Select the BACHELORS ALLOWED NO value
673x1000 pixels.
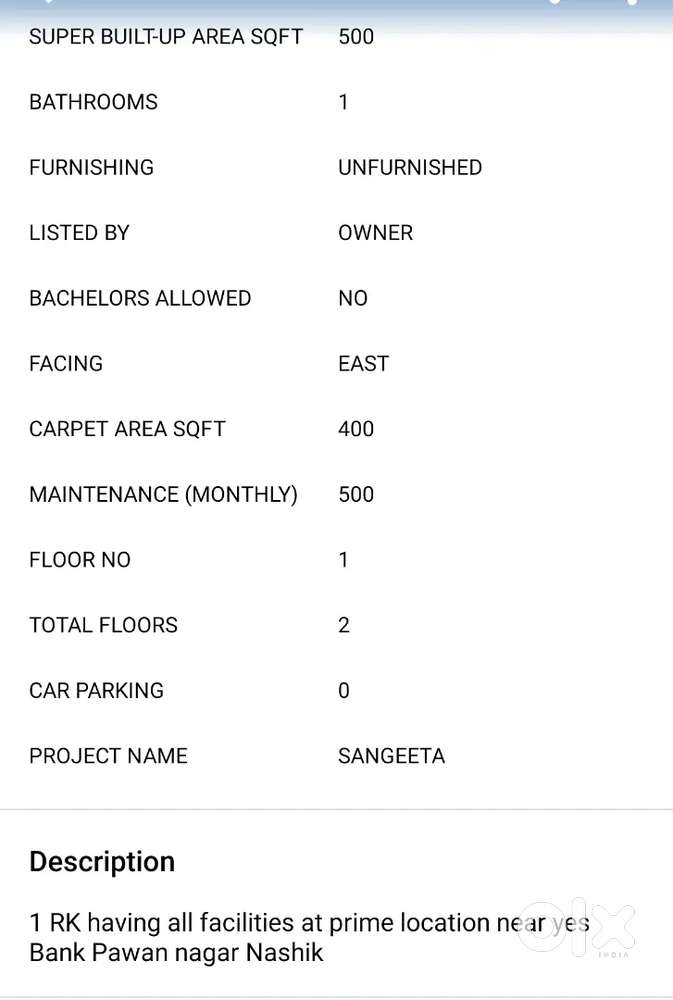tap(352, 298)
